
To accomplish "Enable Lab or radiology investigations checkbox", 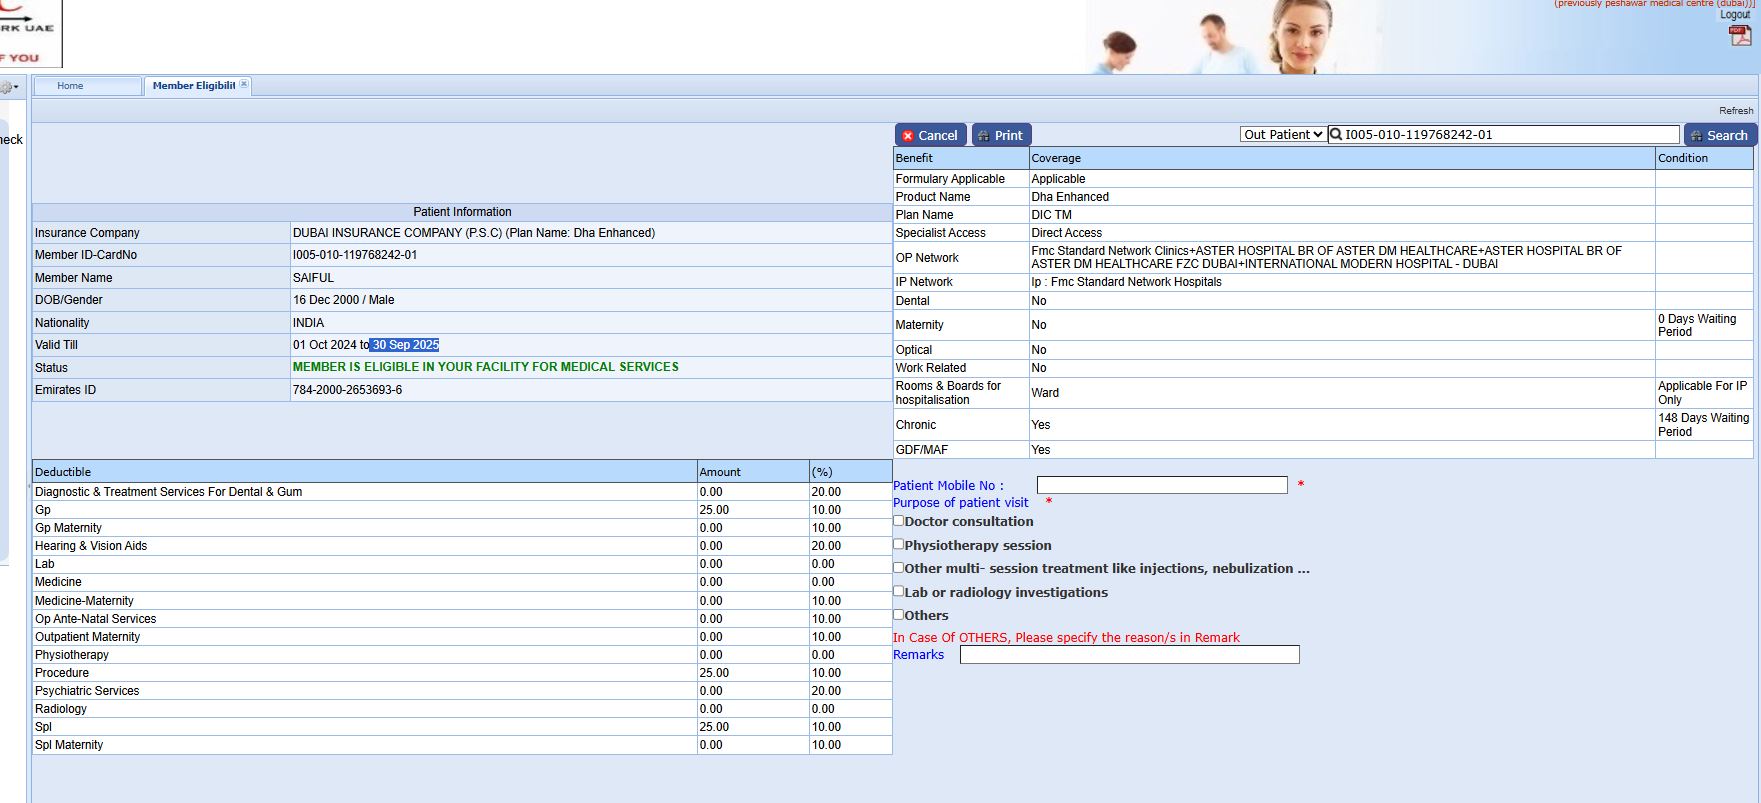I will 898,592.
